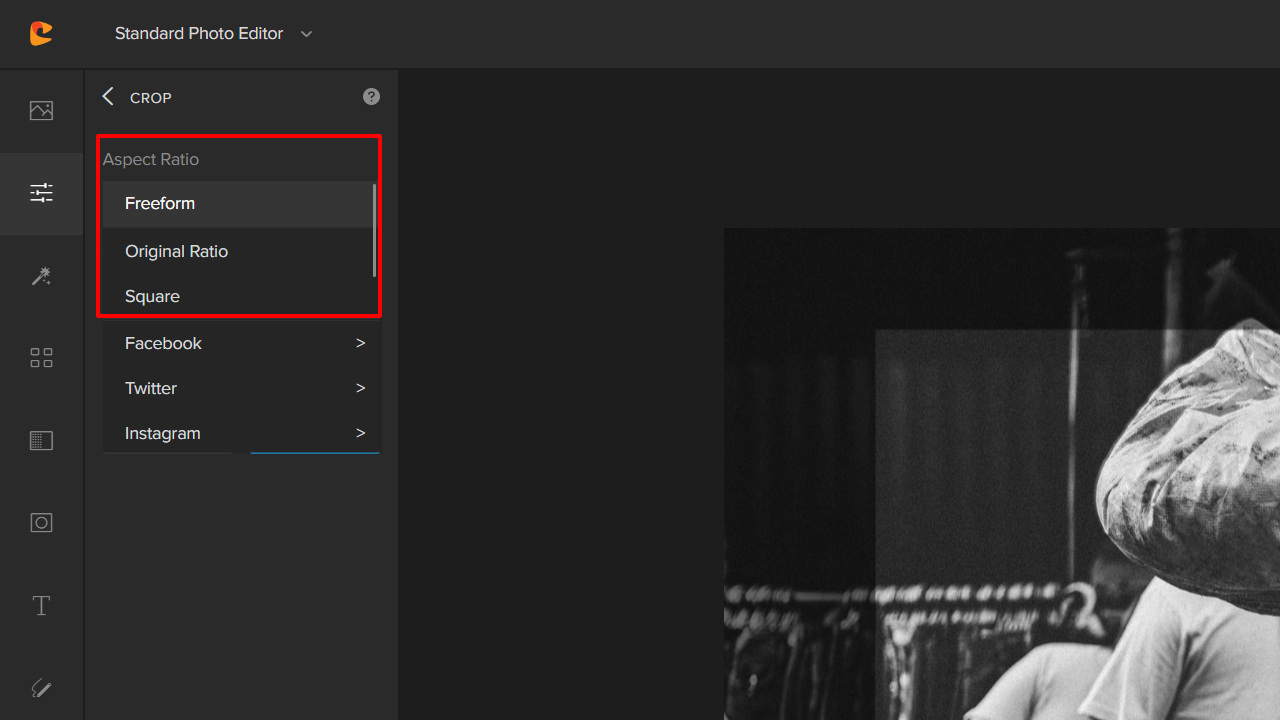Image resolution: width=1280 pixels, height=720 pixels.
Task: Open the photo gallery panel in sidebar
Action: tap(41, 110)
